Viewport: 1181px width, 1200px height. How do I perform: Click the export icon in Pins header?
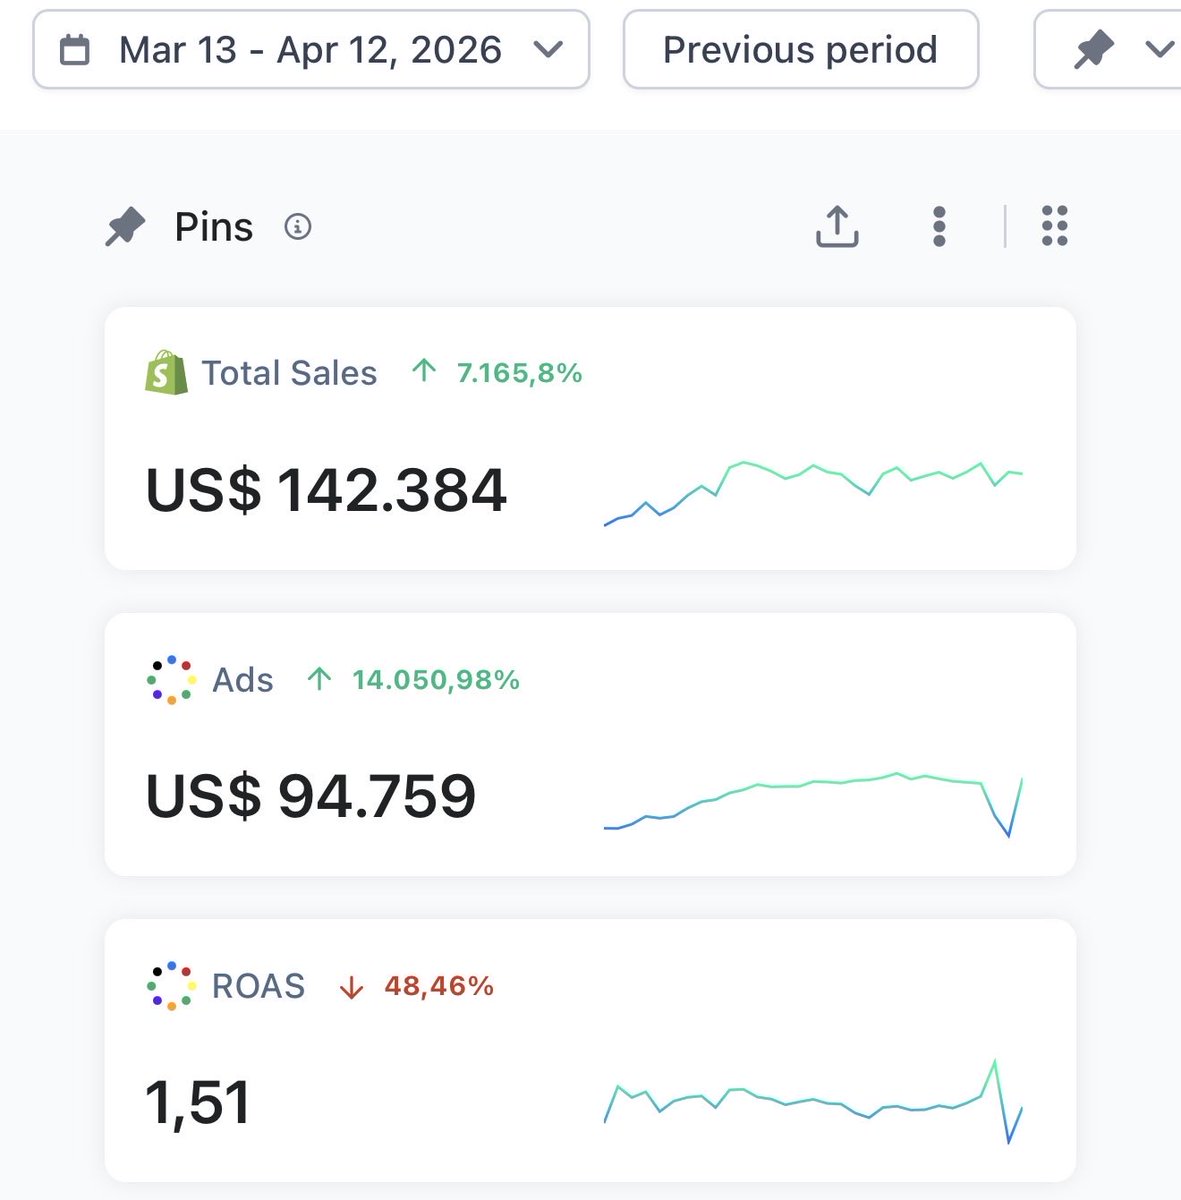pyautogui.click(x=838, y=226)
